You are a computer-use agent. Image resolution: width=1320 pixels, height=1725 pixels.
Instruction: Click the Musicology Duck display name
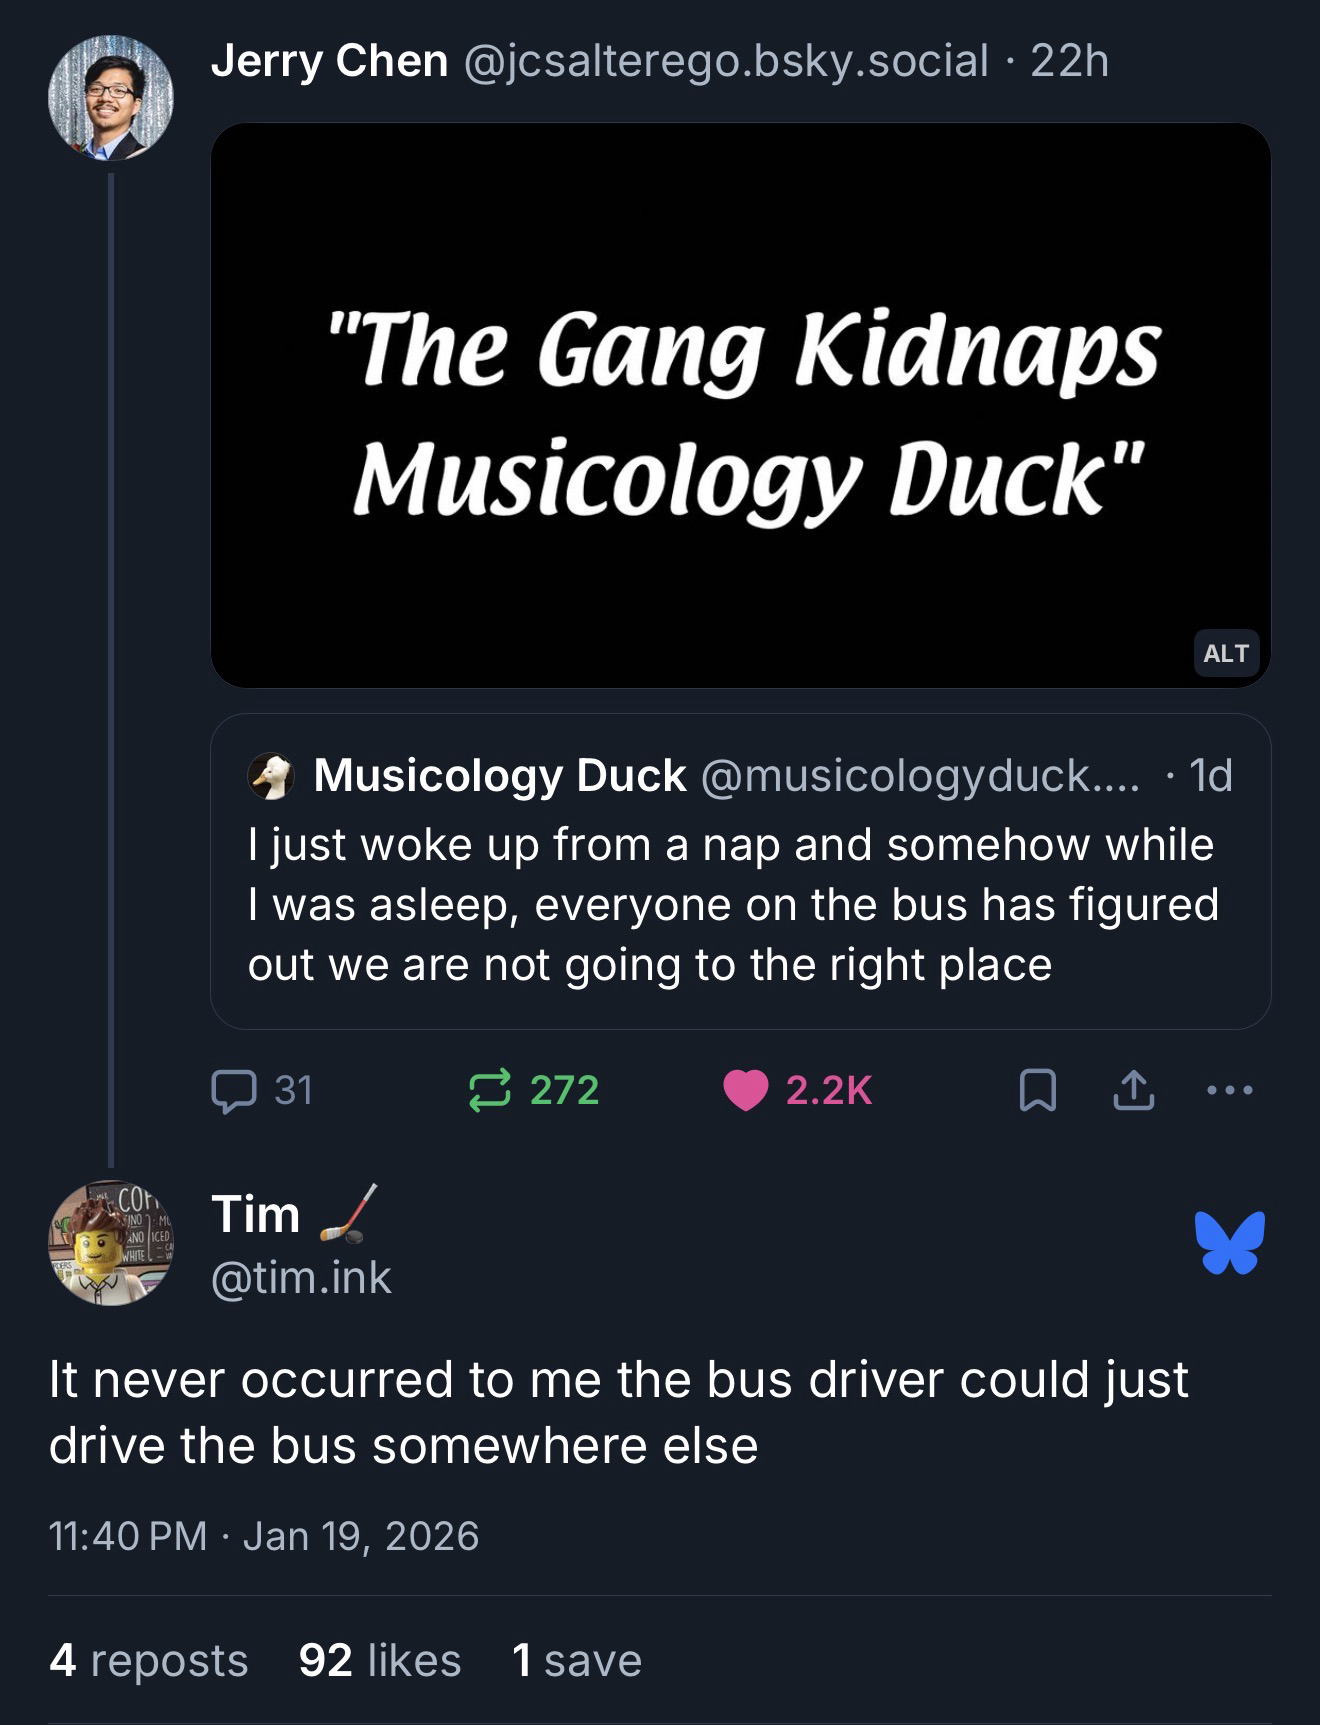pyautogui.click(x=500, y=776)
